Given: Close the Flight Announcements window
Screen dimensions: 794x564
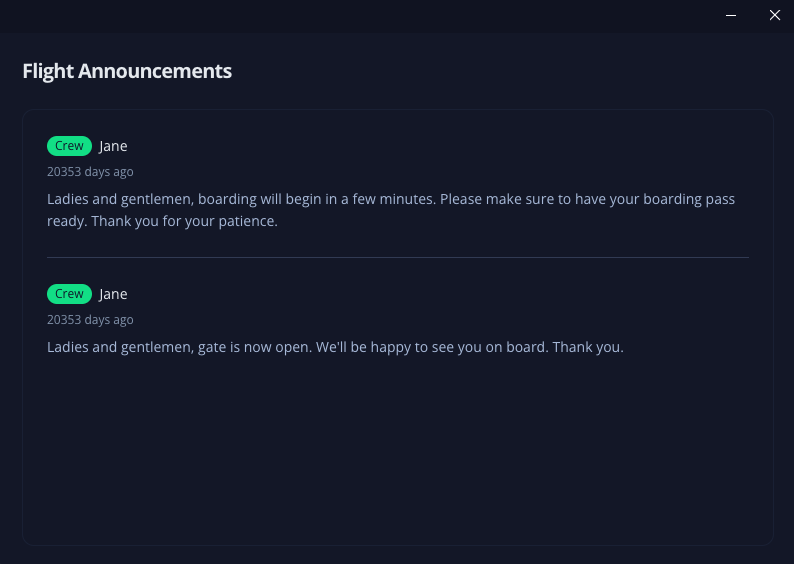Looking at the screenshot, I should point(774,16).
